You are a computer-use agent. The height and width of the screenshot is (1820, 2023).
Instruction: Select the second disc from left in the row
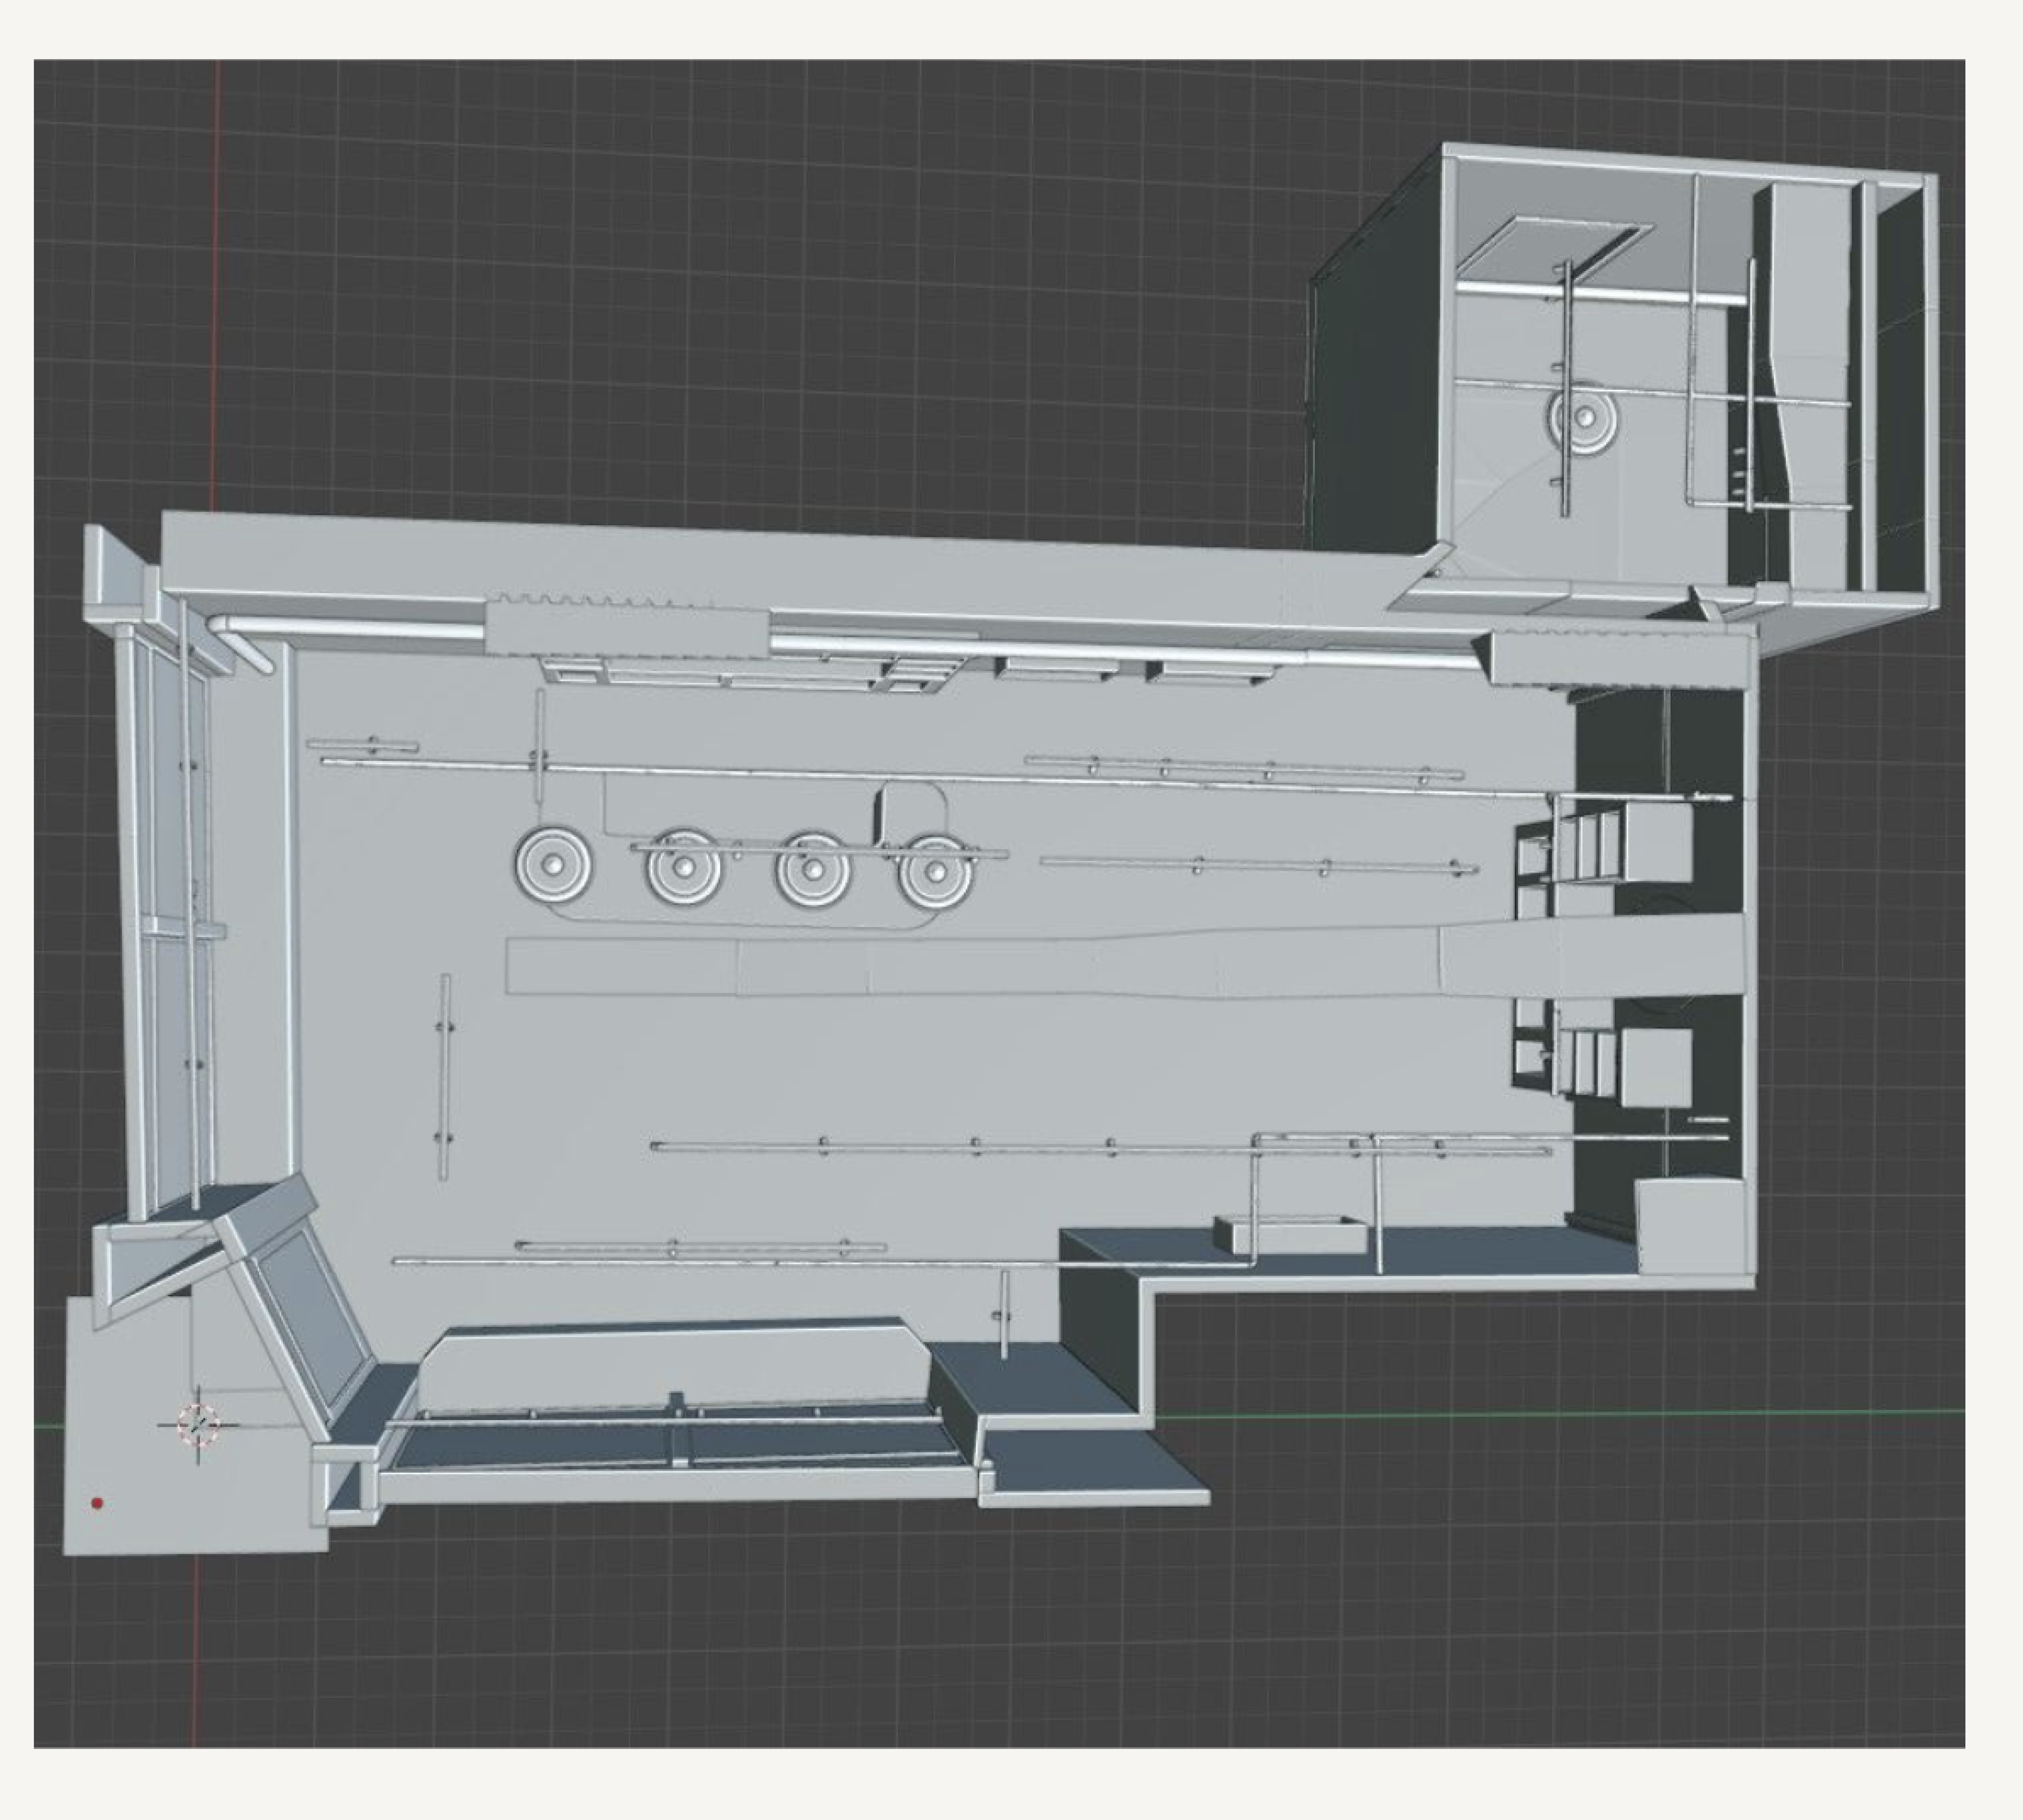(684, 868)
